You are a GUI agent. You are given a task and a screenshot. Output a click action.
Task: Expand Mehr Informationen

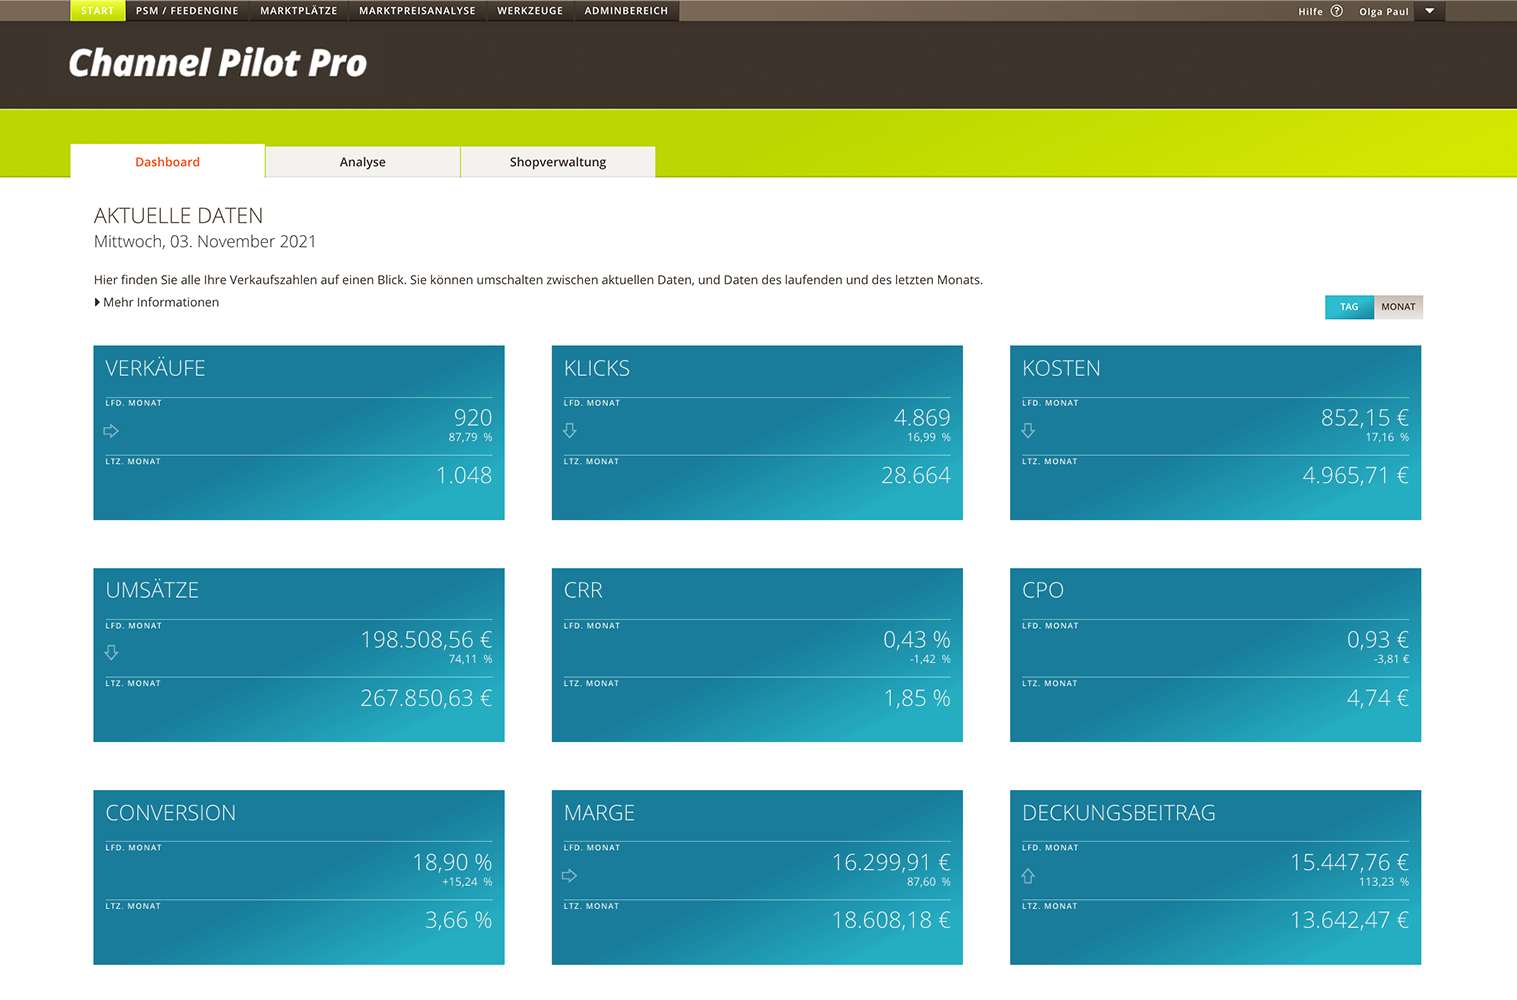pyautogui.click(x=157, y=302)
